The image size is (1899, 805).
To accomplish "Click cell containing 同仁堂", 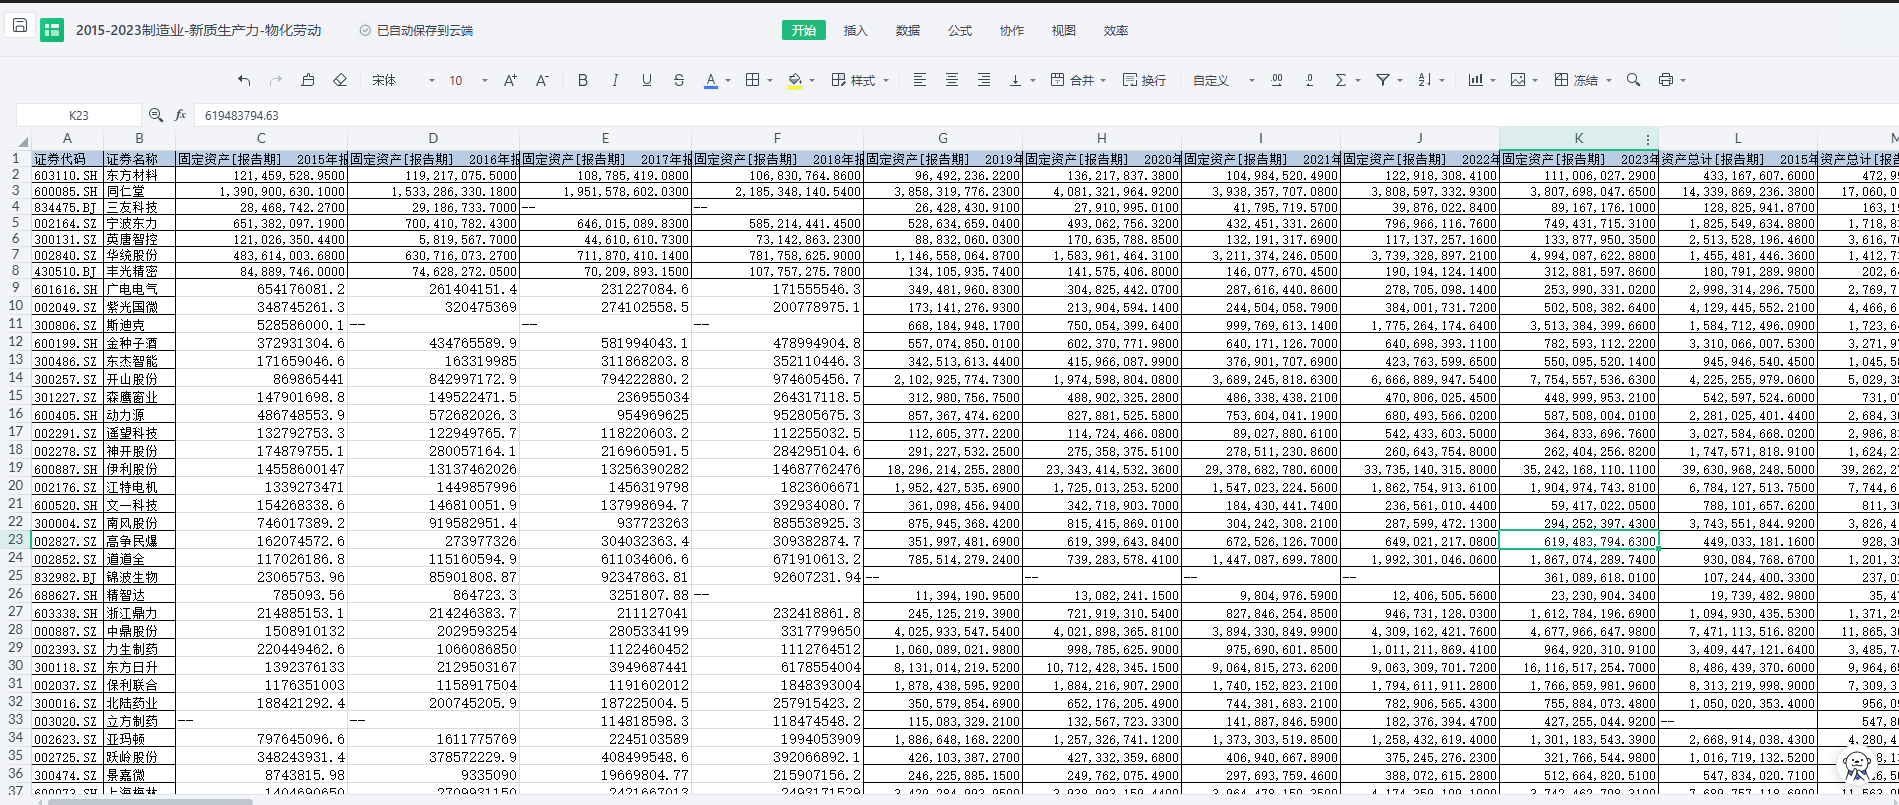I will 140,192.
